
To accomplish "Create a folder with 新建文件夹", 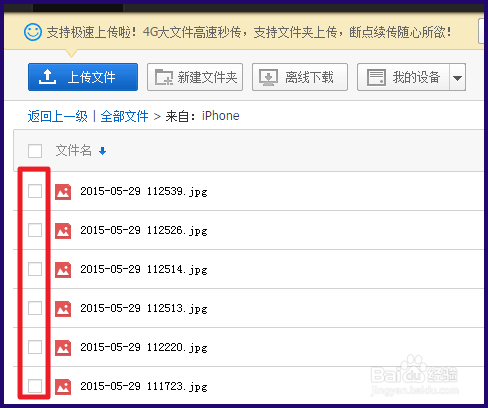I will pos(195,77).
